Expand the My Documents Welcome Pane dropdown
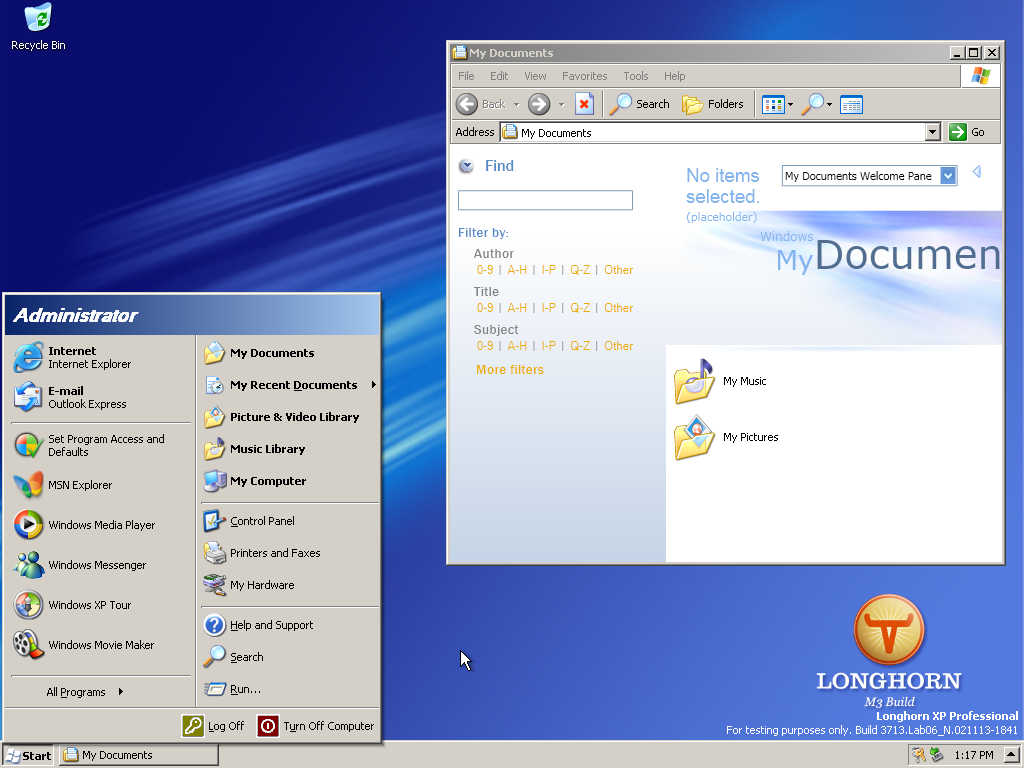The image size is (1024, 768). (949, 176)
